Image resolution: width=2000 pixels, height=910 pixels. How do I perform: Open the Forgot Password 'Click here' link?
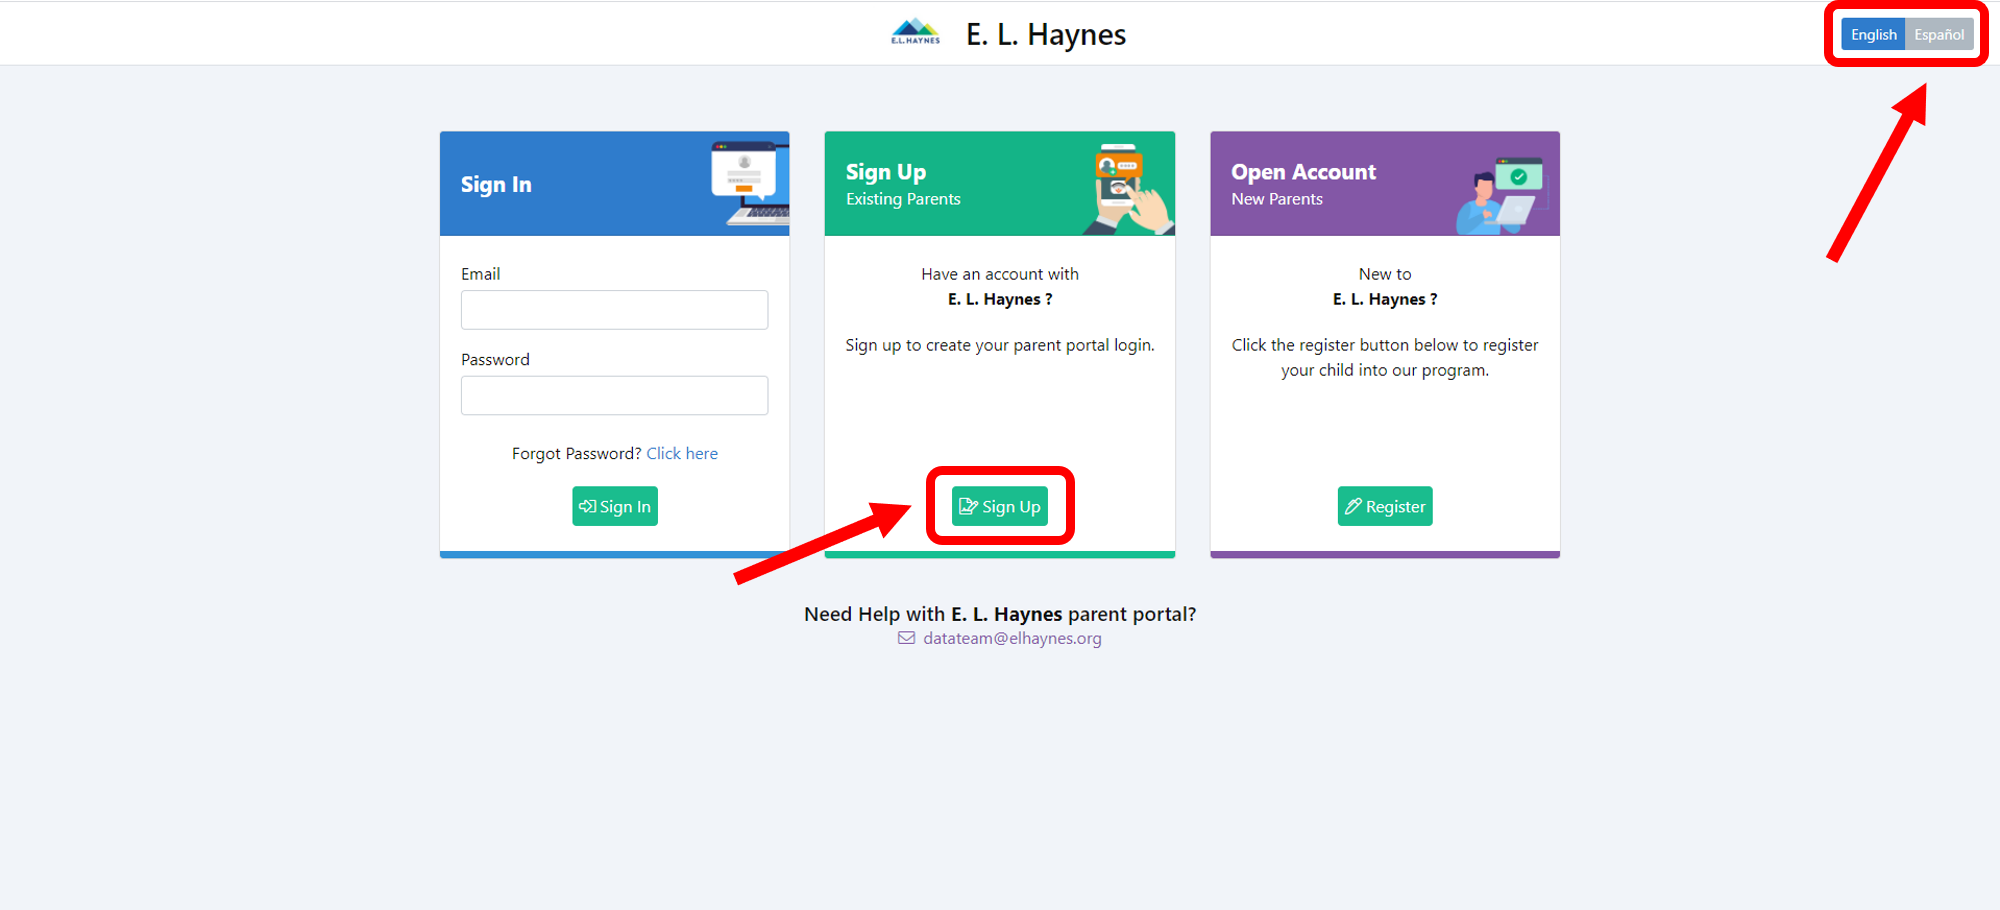(x=682, y=453)
